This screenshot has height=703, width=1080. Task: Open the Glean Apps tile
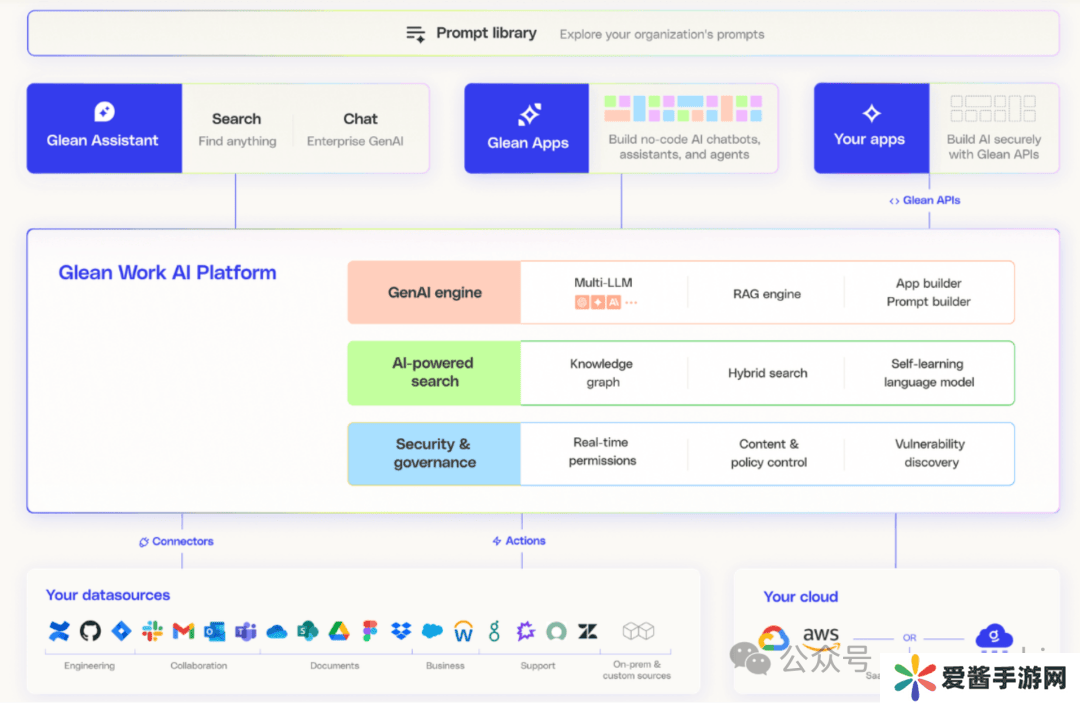pos(527,128)
